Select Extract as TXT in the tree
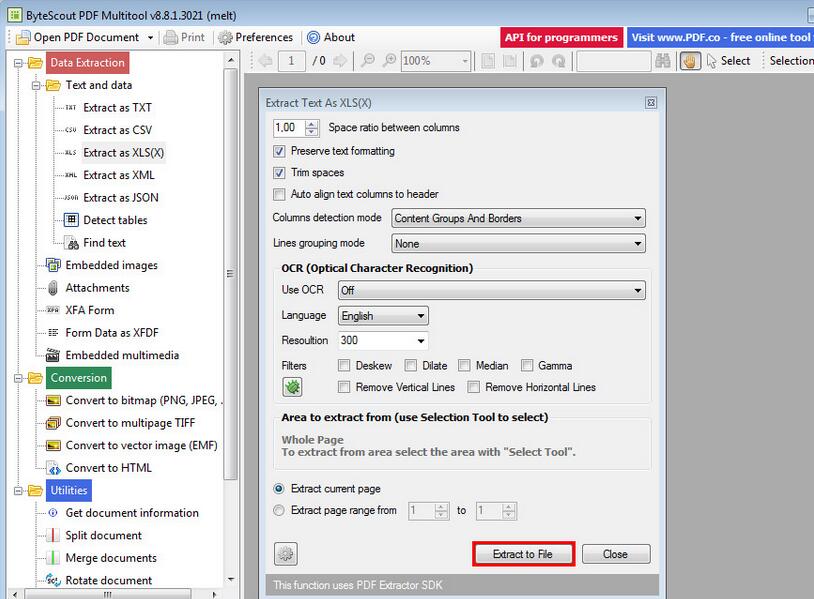814x599 pixels. pos(117,107)
